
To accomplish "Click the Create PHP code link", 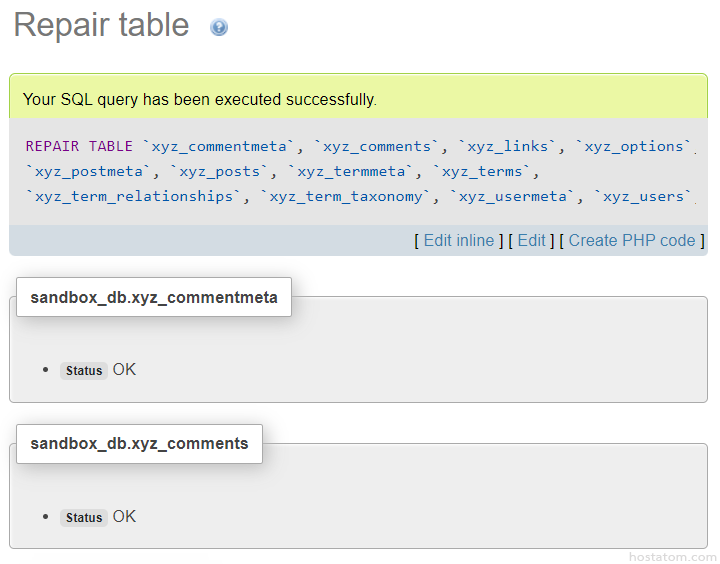I will [631, 240].
